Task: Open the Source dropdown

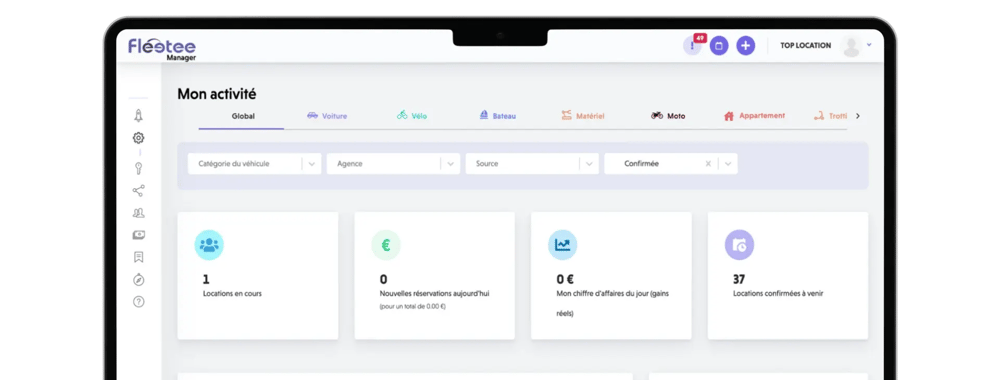Action: click(533, 164)
